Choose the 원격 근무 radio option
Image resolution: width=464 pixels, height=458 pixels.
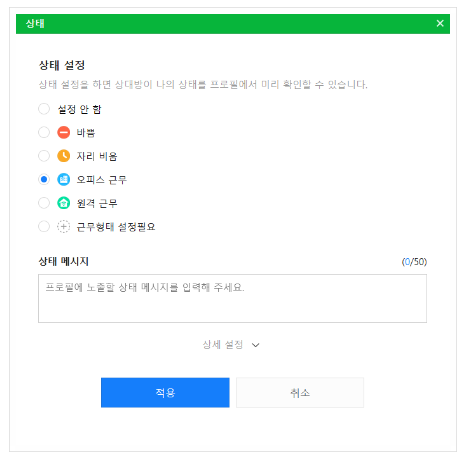[44, 203]
